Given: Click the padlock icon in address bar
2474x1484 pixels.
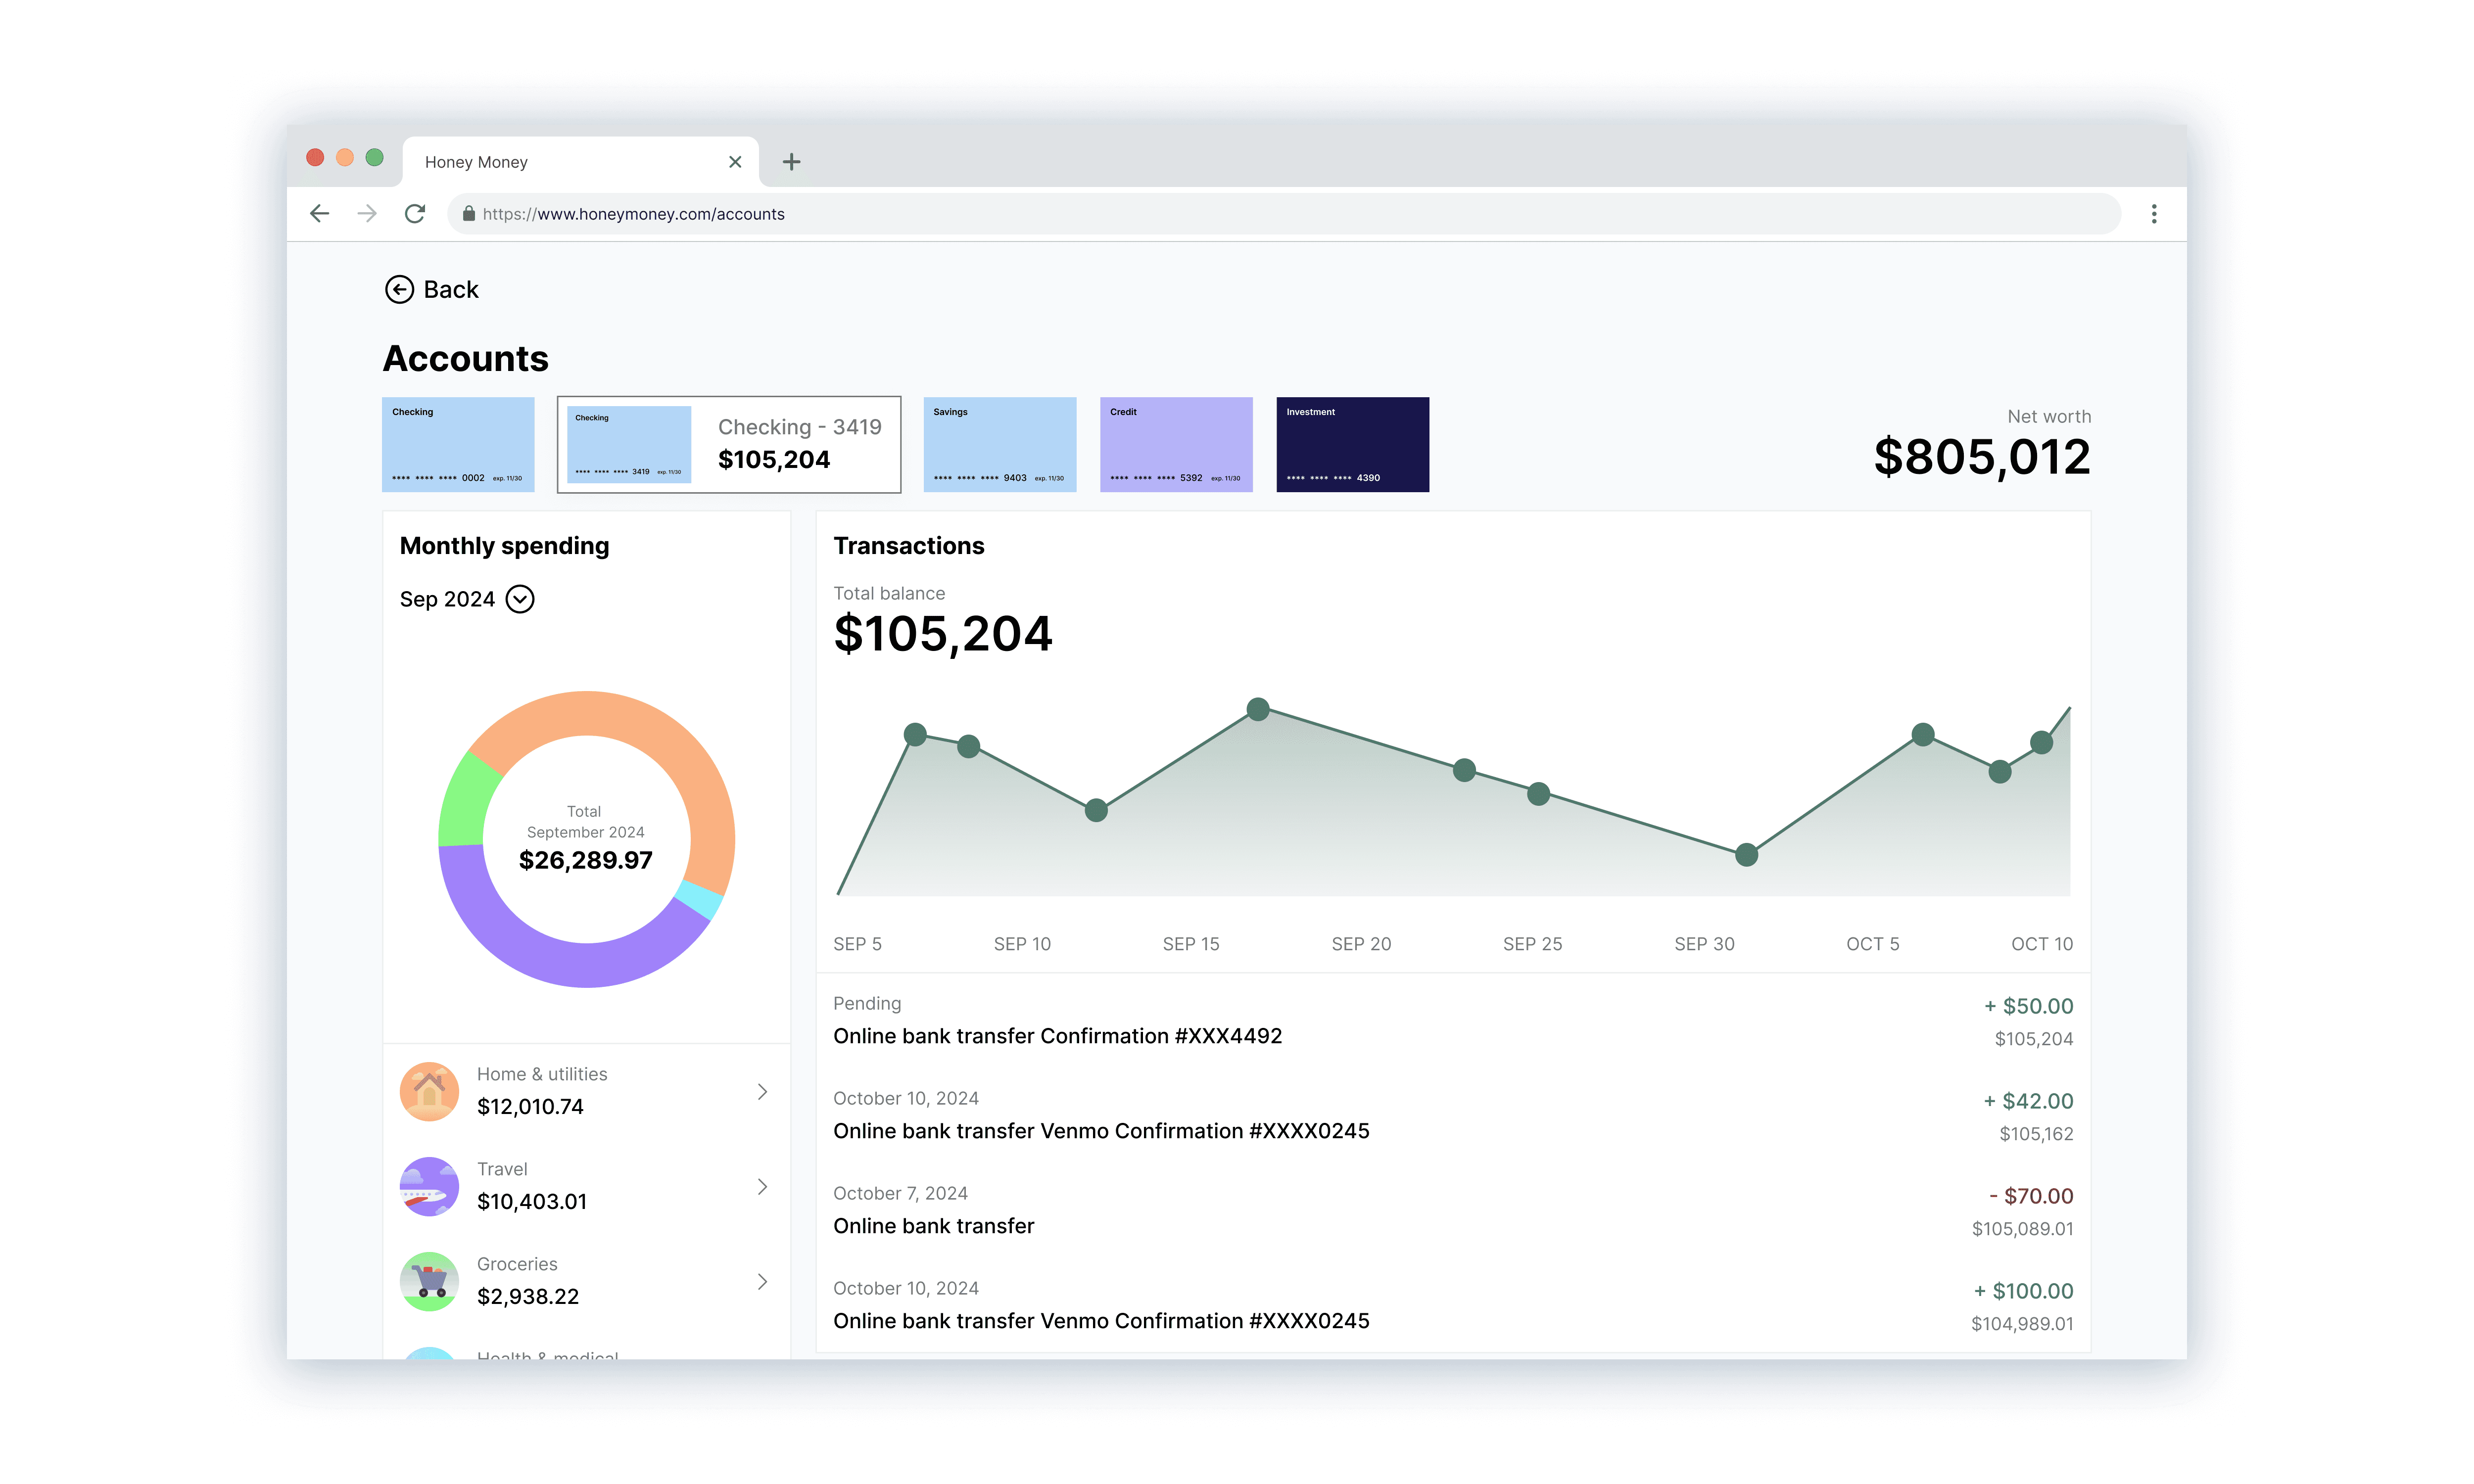Looking at the screenshot, I should point(468,214).
